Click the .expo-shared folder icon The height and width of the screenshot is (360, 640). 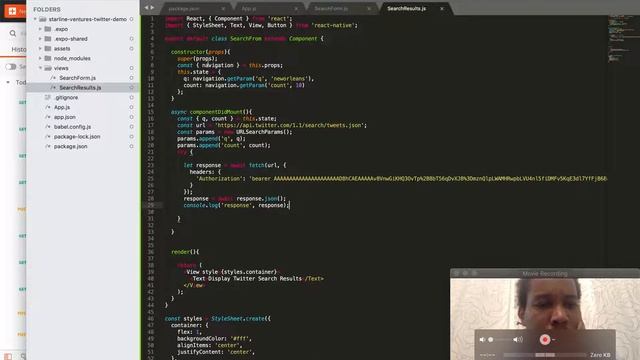pos(48,39)
